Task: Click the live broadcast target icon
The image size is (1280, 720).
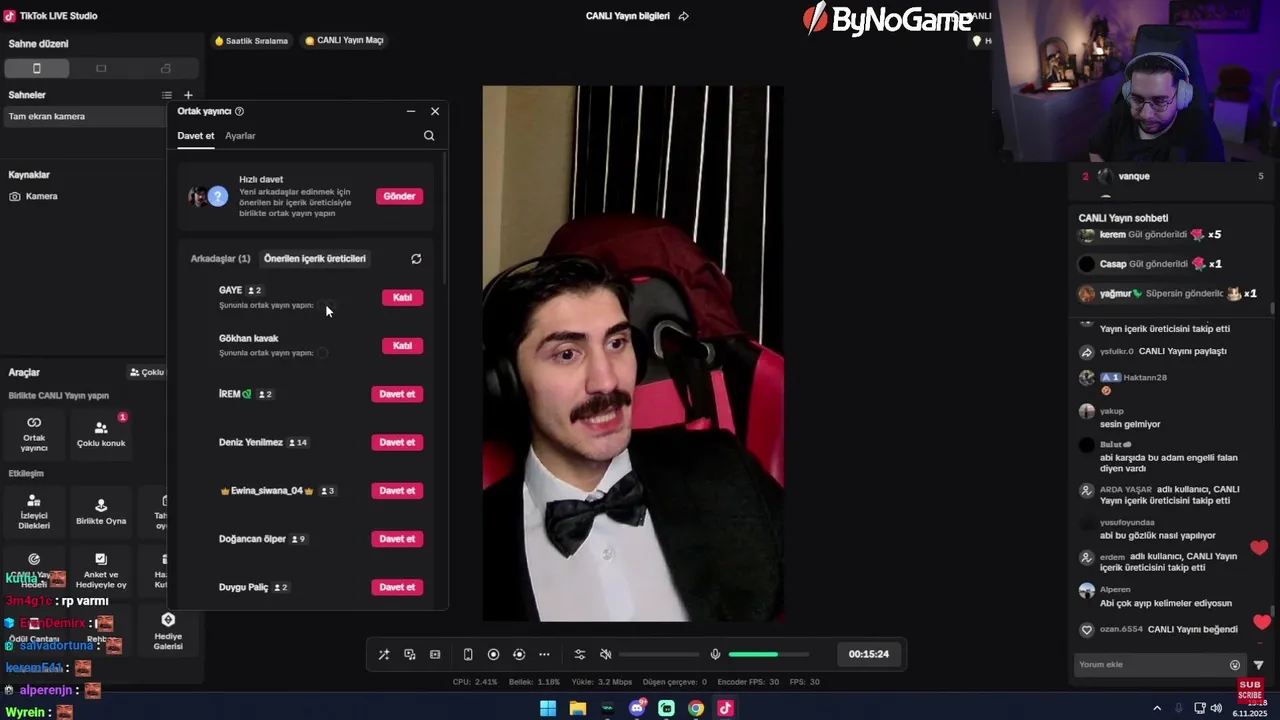Action: coord(519,655)
